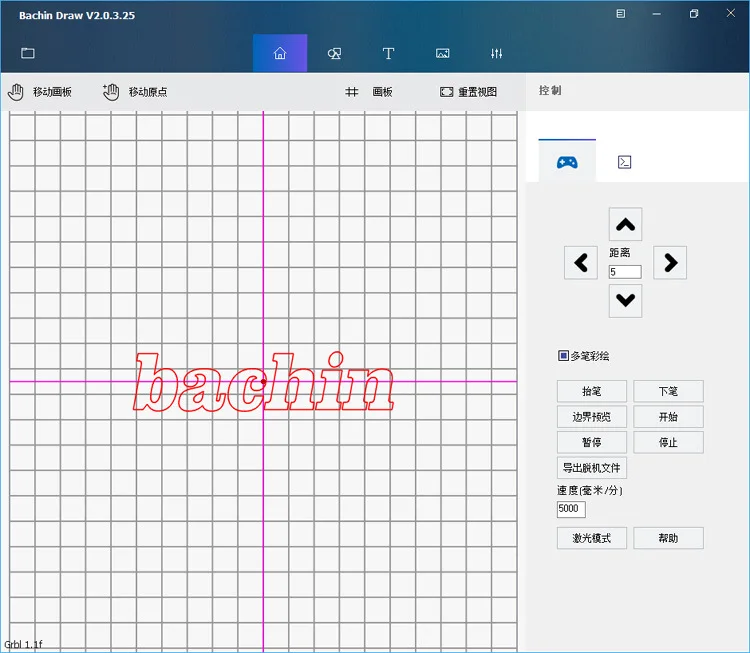The width and height of the screenshot is (750, 653).
Task: Select the gamepad control tab
Action: 567,162
